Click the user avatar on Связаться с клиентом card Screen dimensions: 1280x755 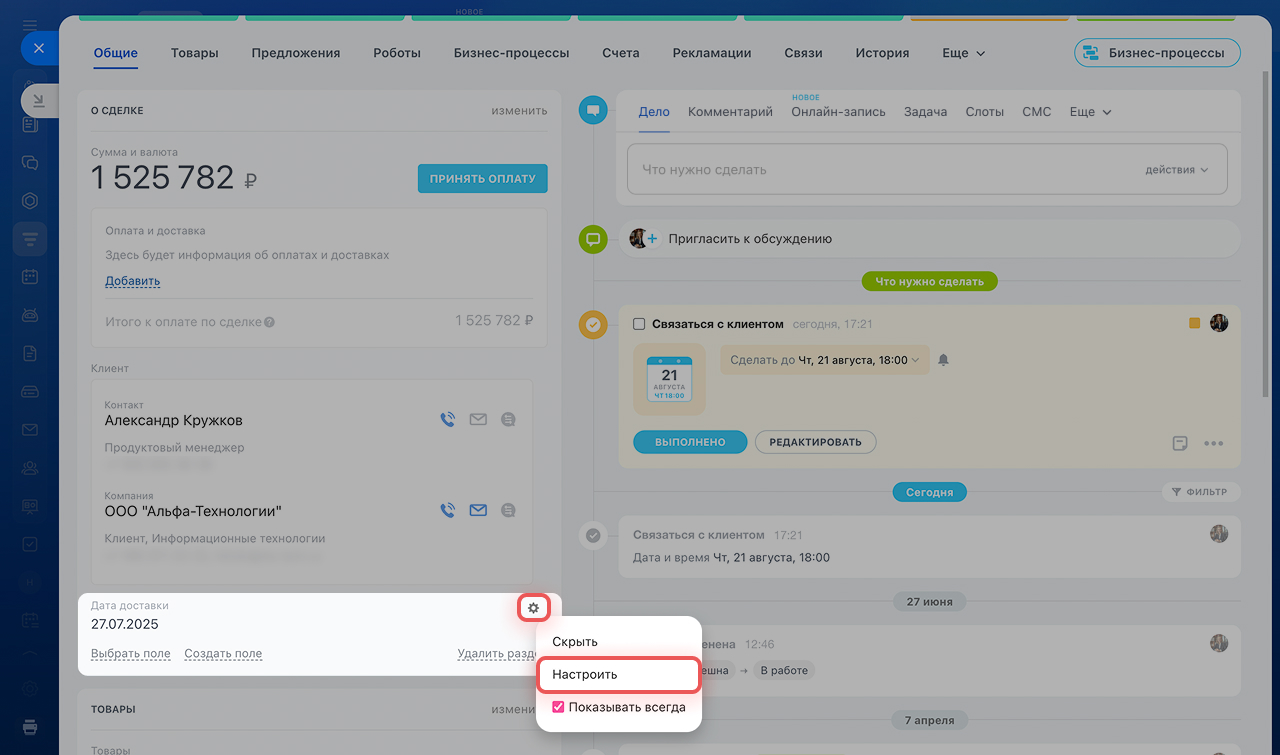pos(1219,323)
